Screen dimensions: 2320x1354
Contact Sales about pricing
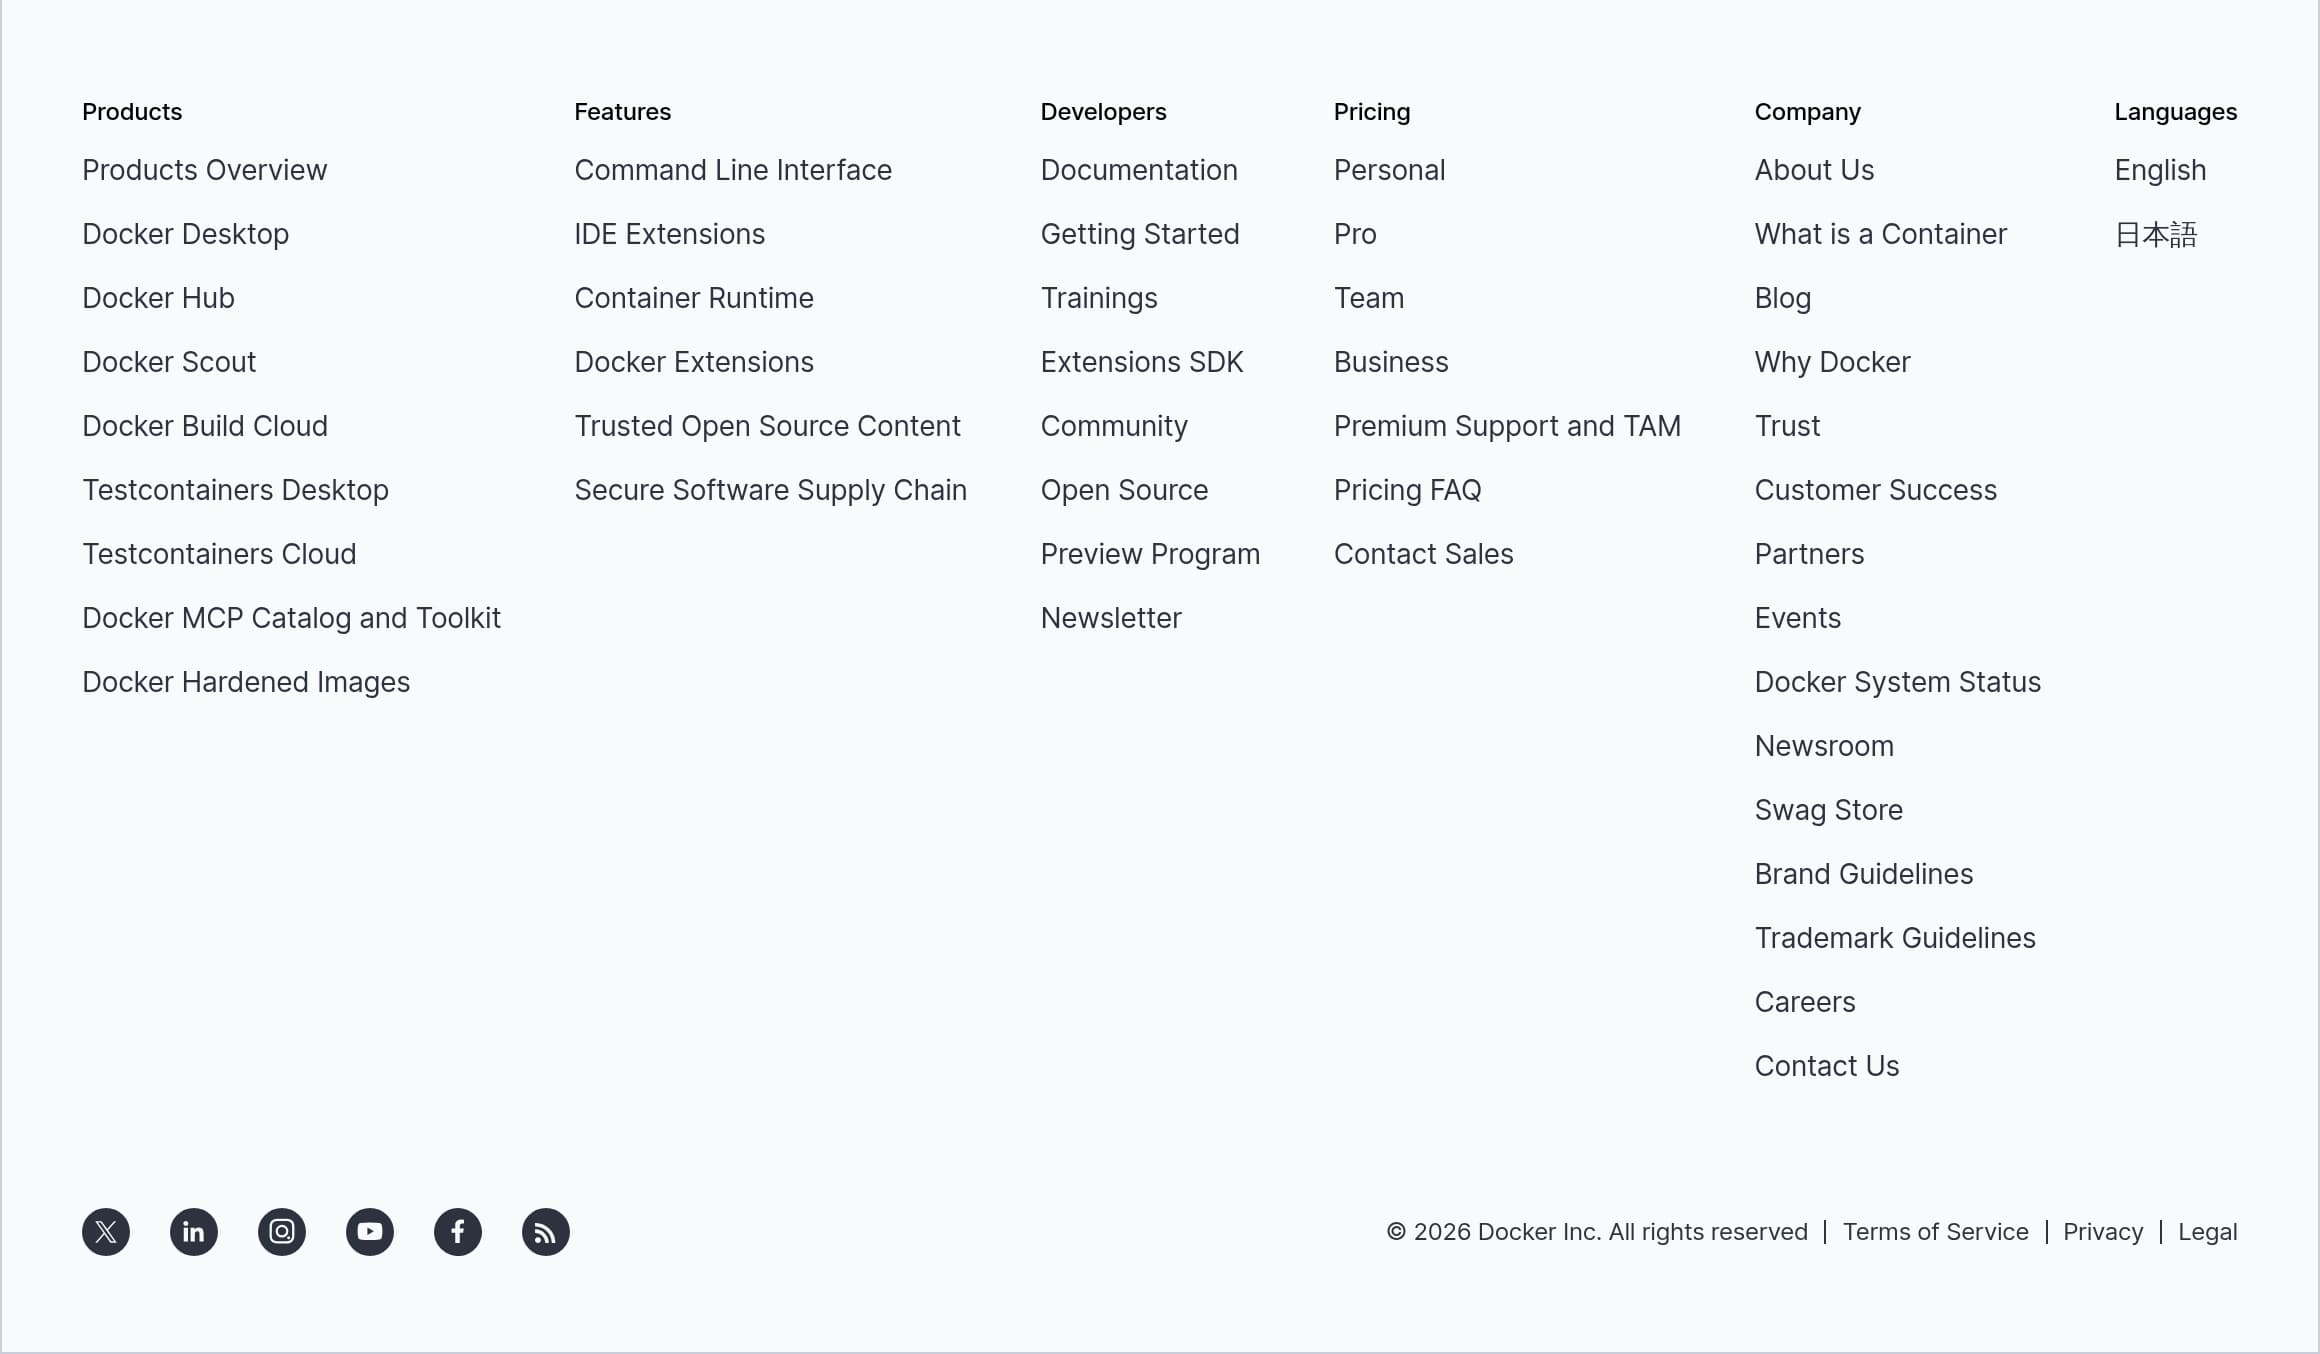(1424, 554)
